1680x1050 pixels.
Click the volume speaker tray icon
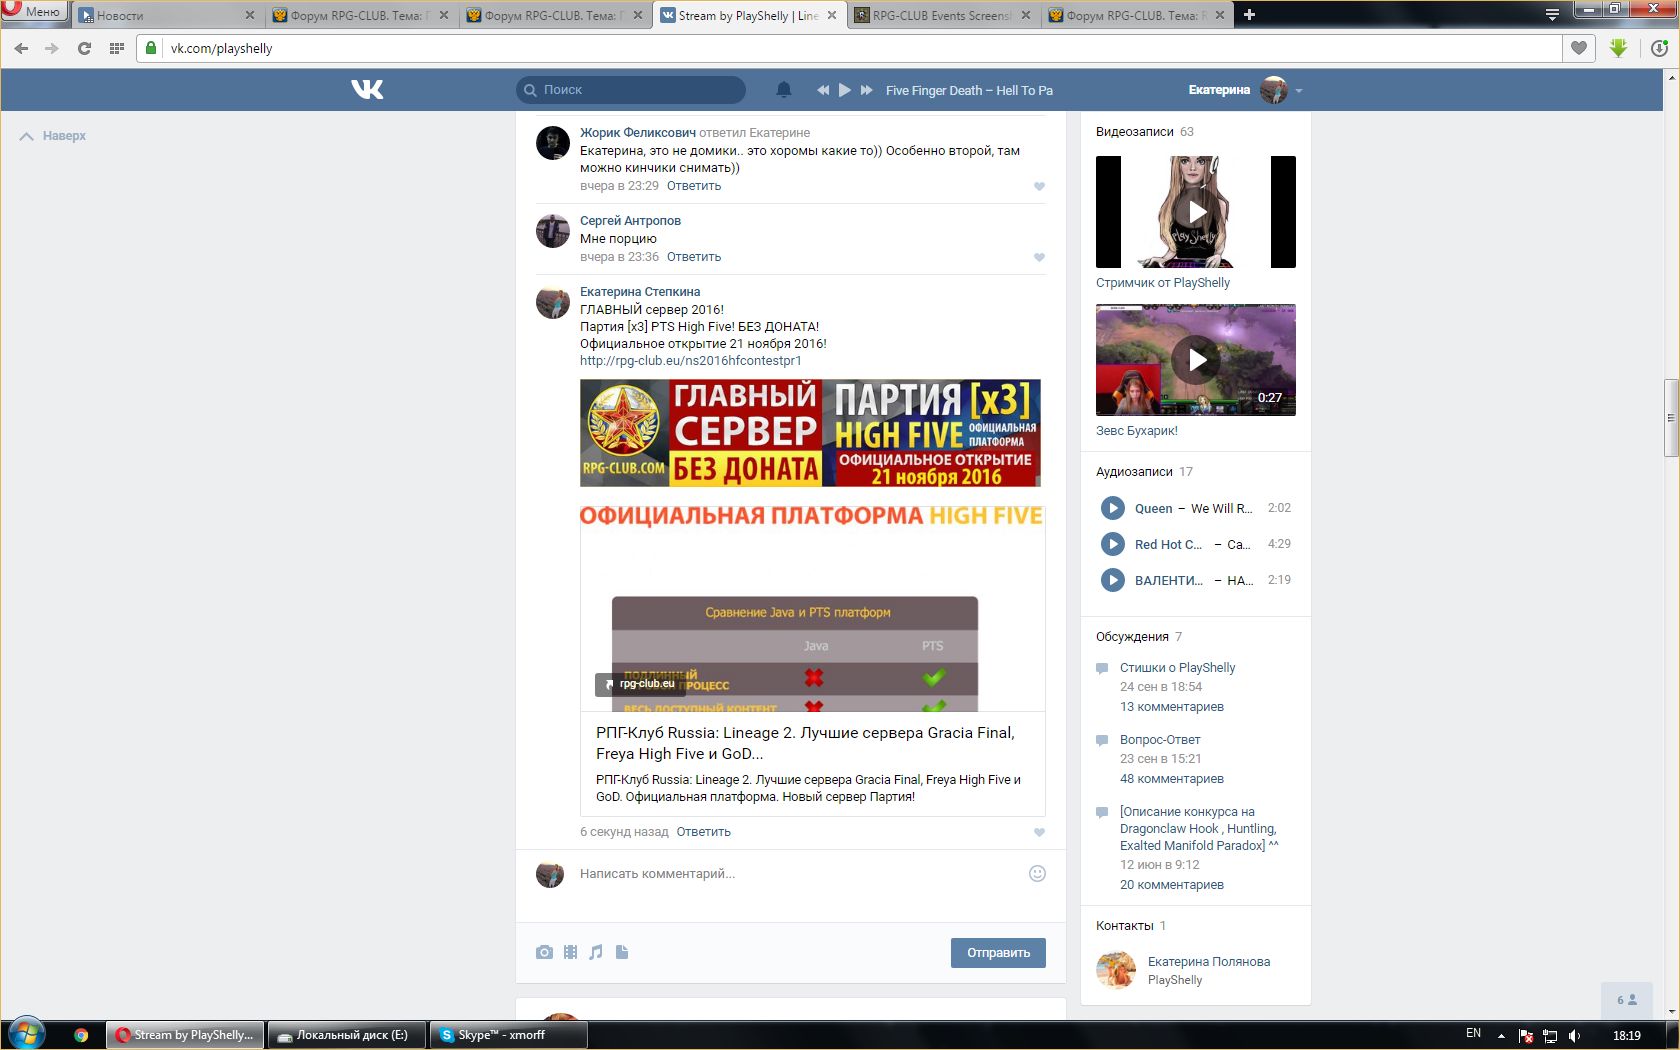click(x=1574, y=1036)
